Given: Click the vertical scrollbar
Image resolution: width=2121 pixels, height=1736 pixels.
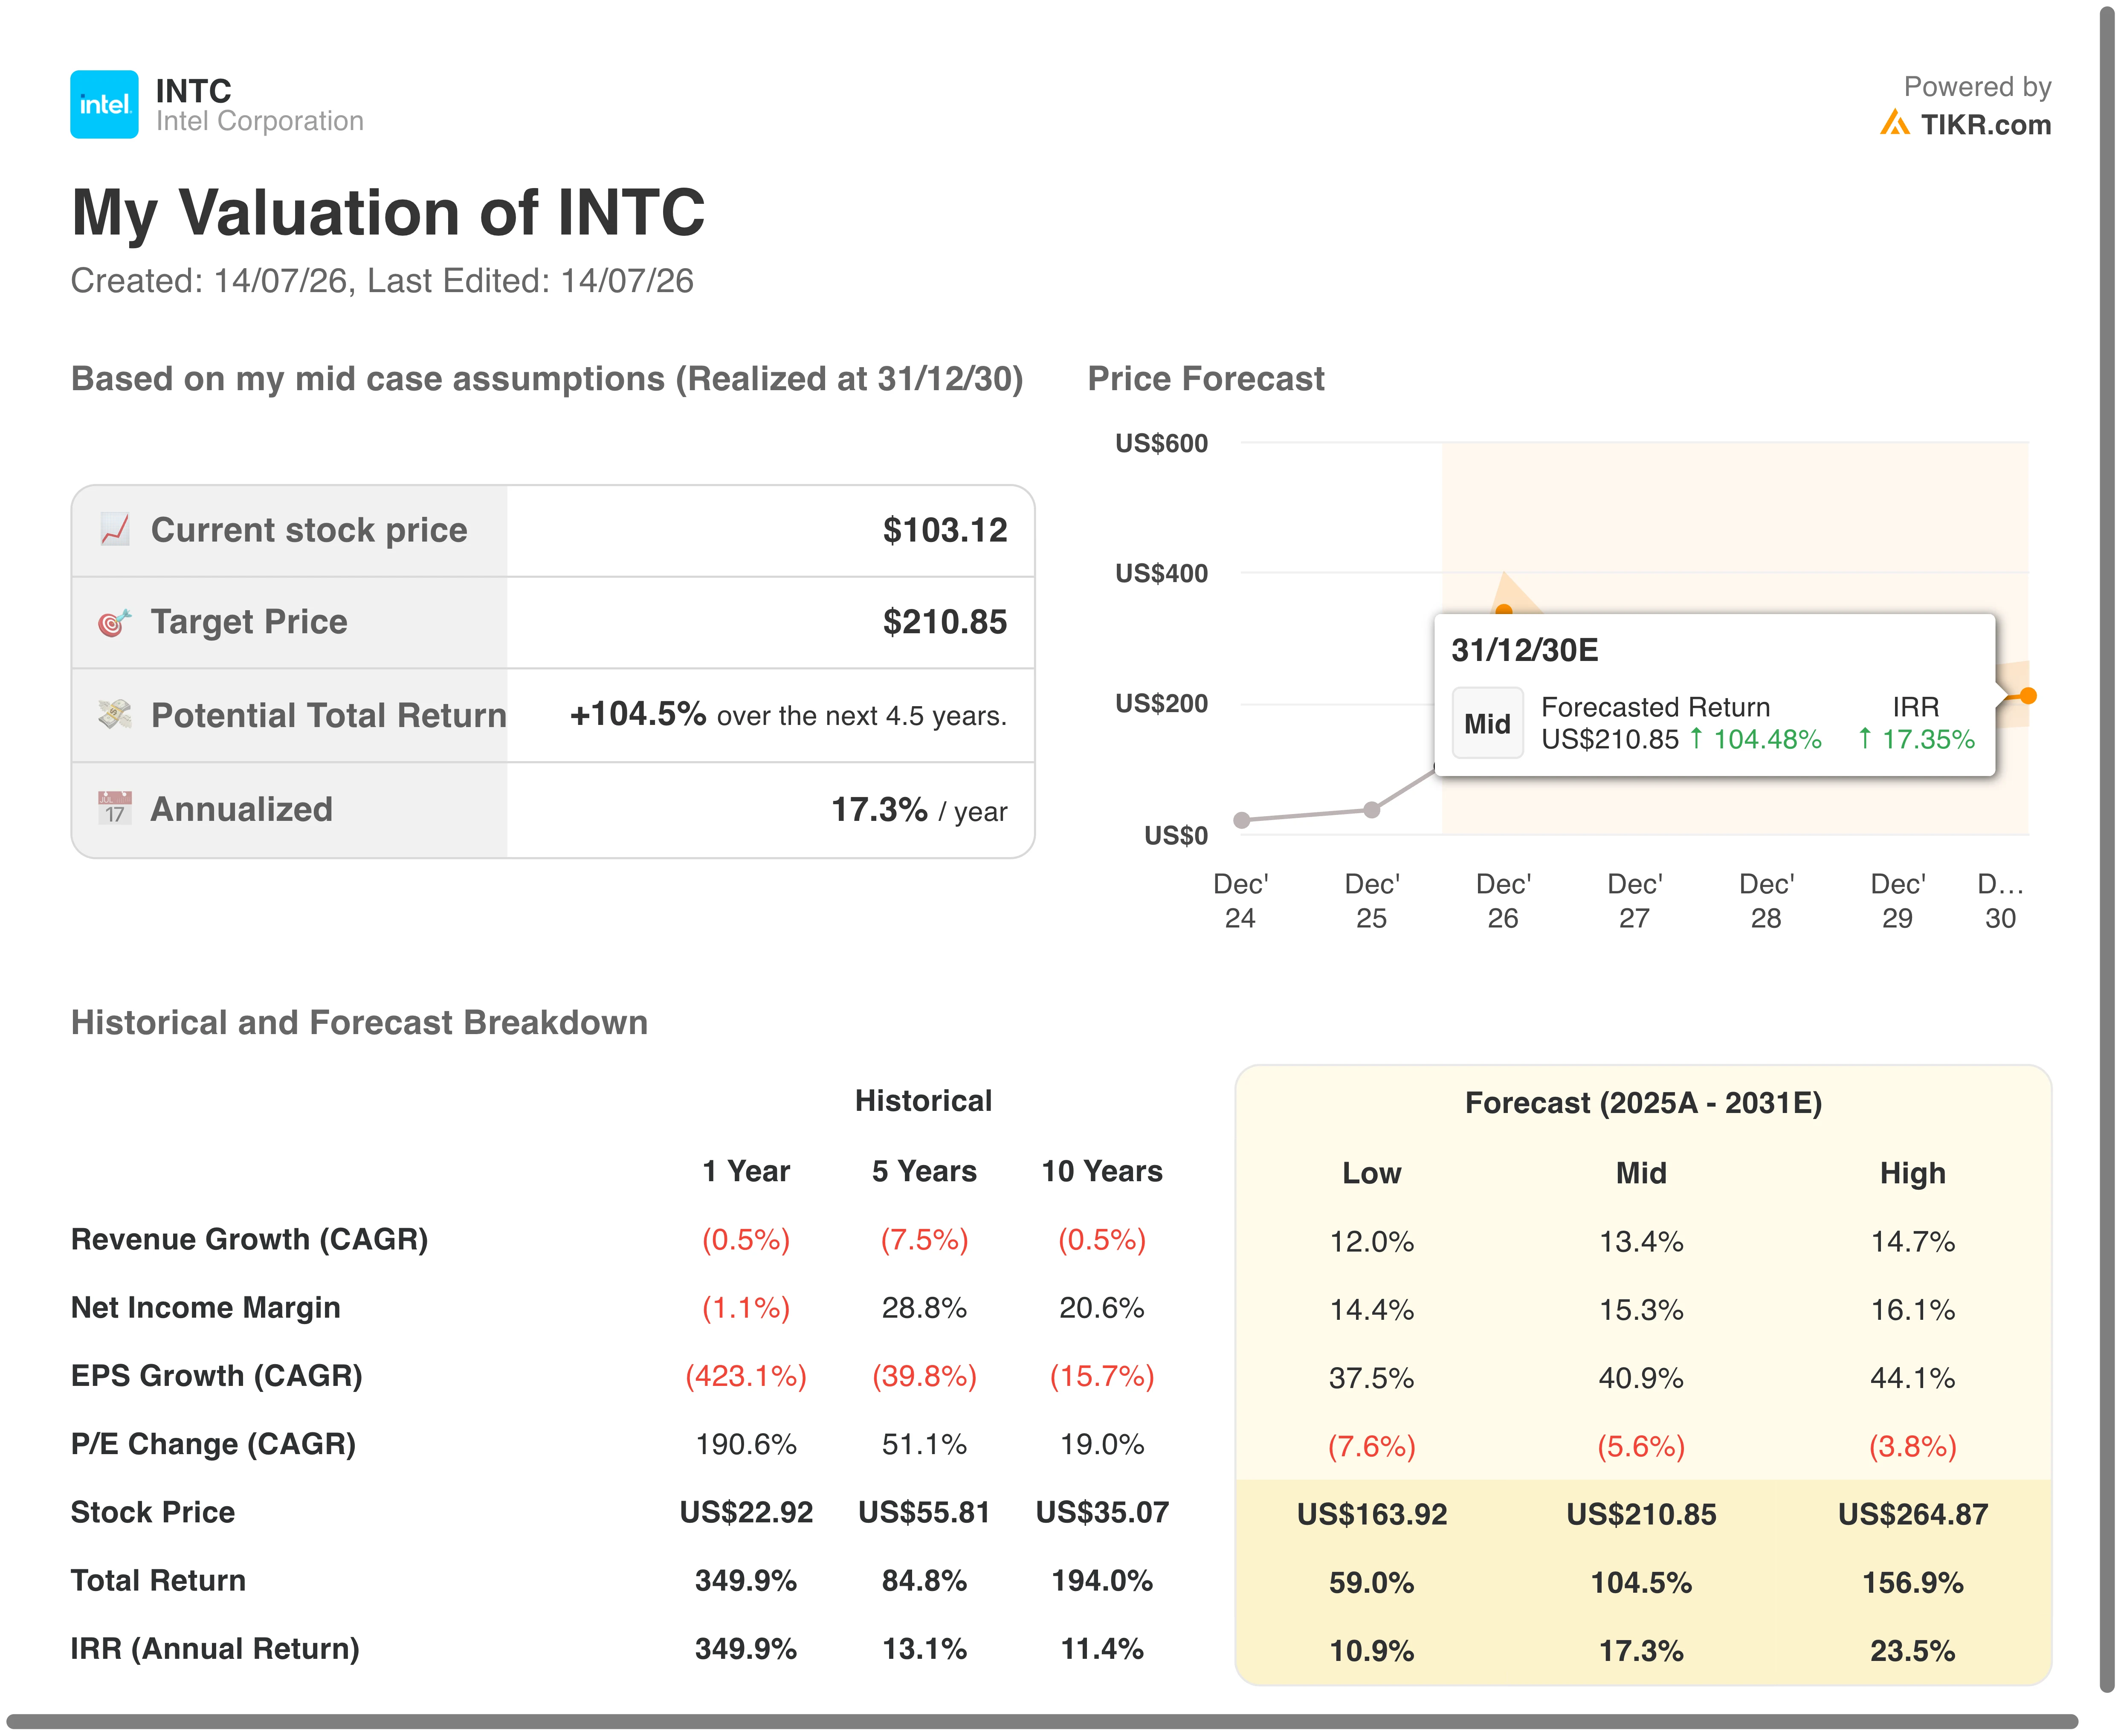Looking at the screenshot, I should 2107,850.
